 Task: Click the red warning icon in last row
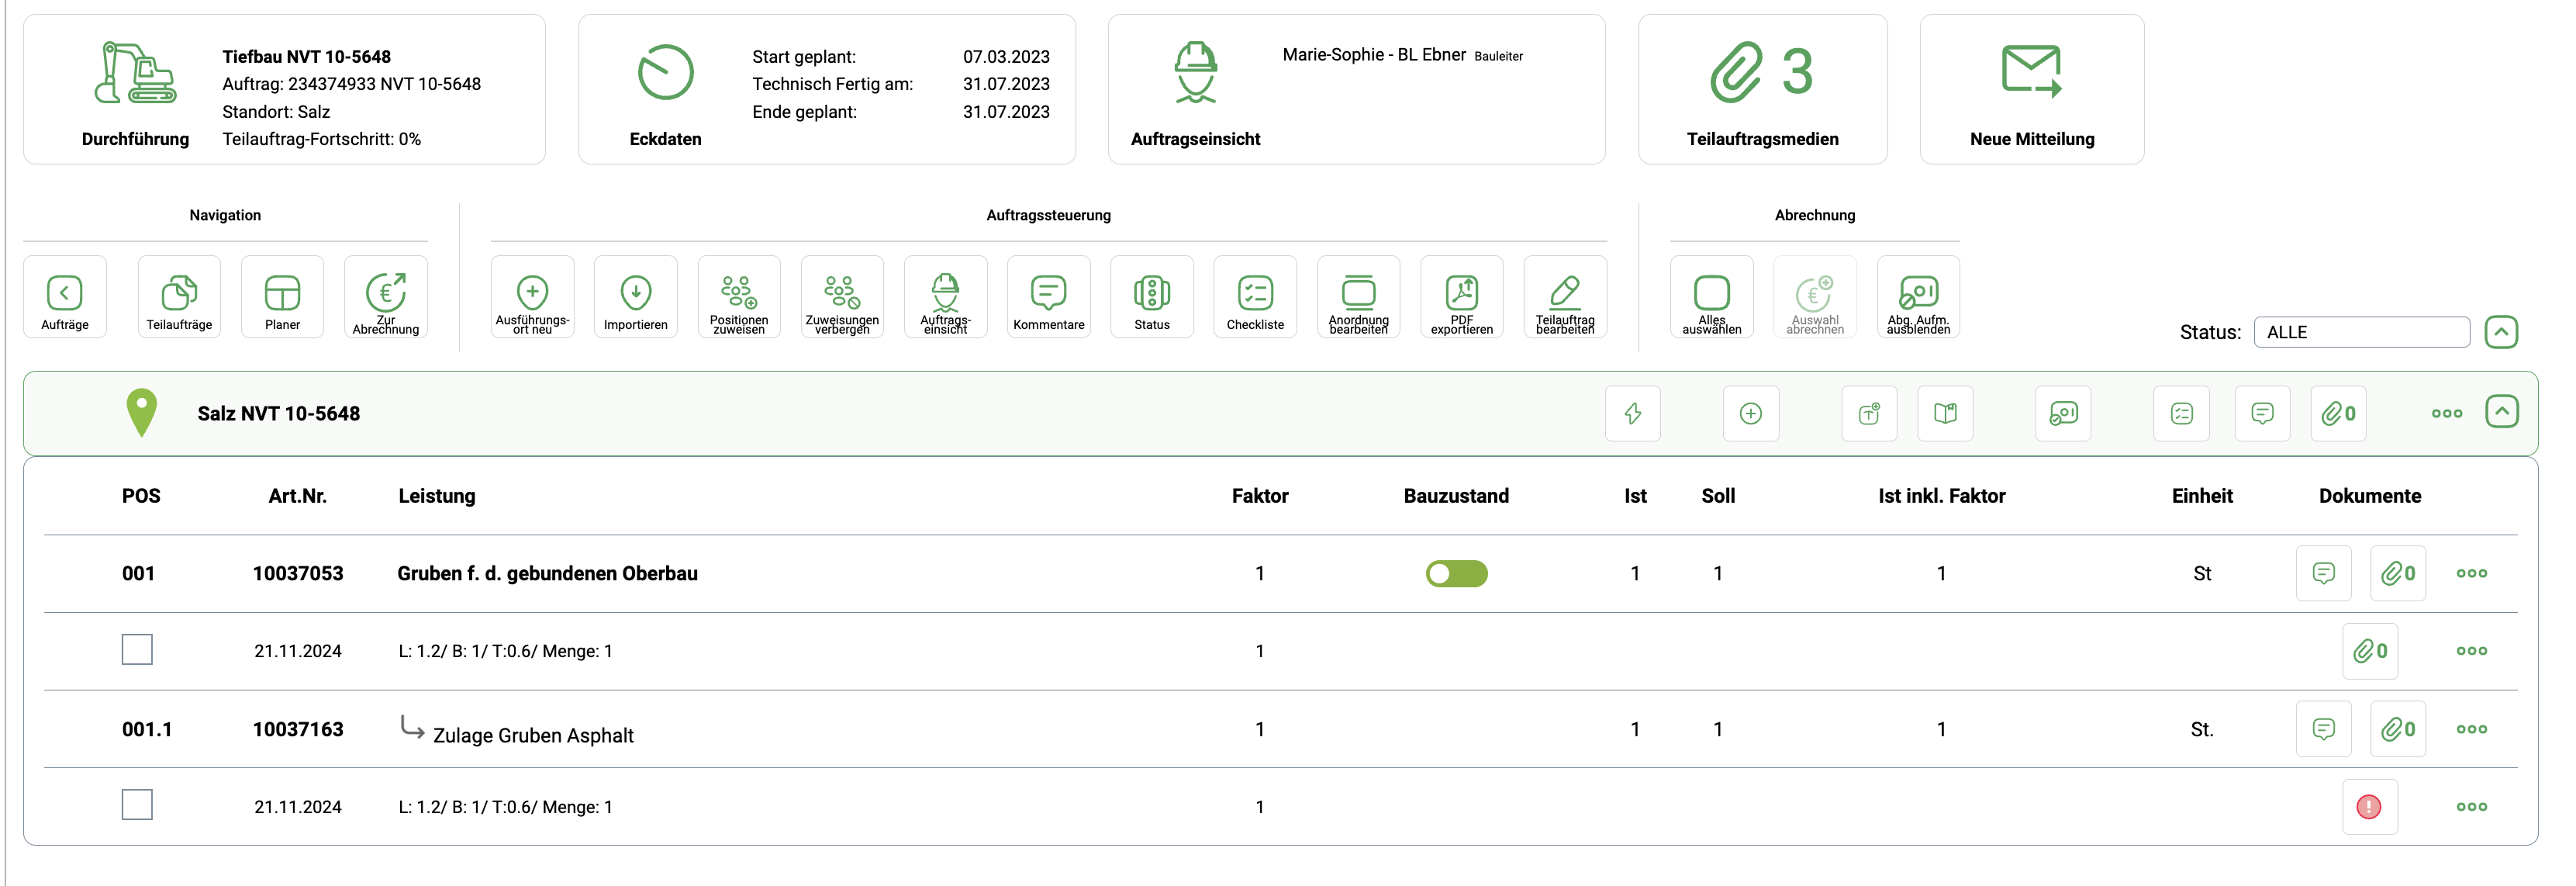[x=2368, y=807]
